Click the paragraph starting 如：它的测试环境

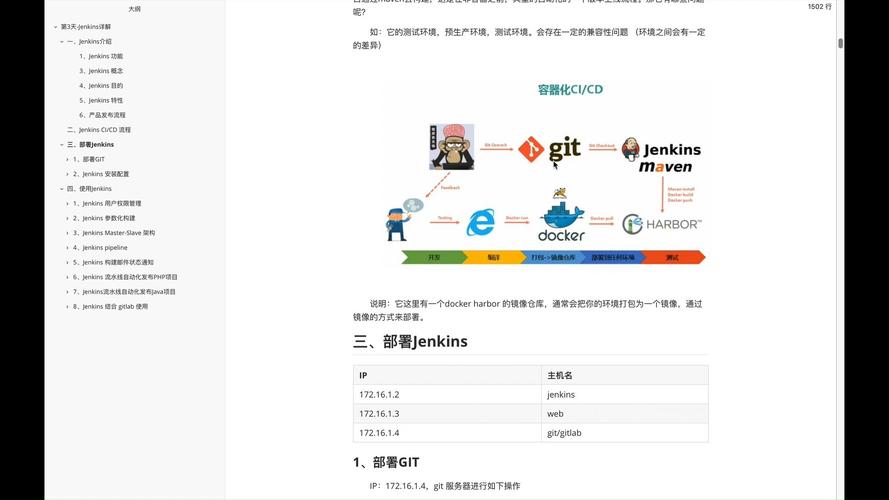pos(530,39)
